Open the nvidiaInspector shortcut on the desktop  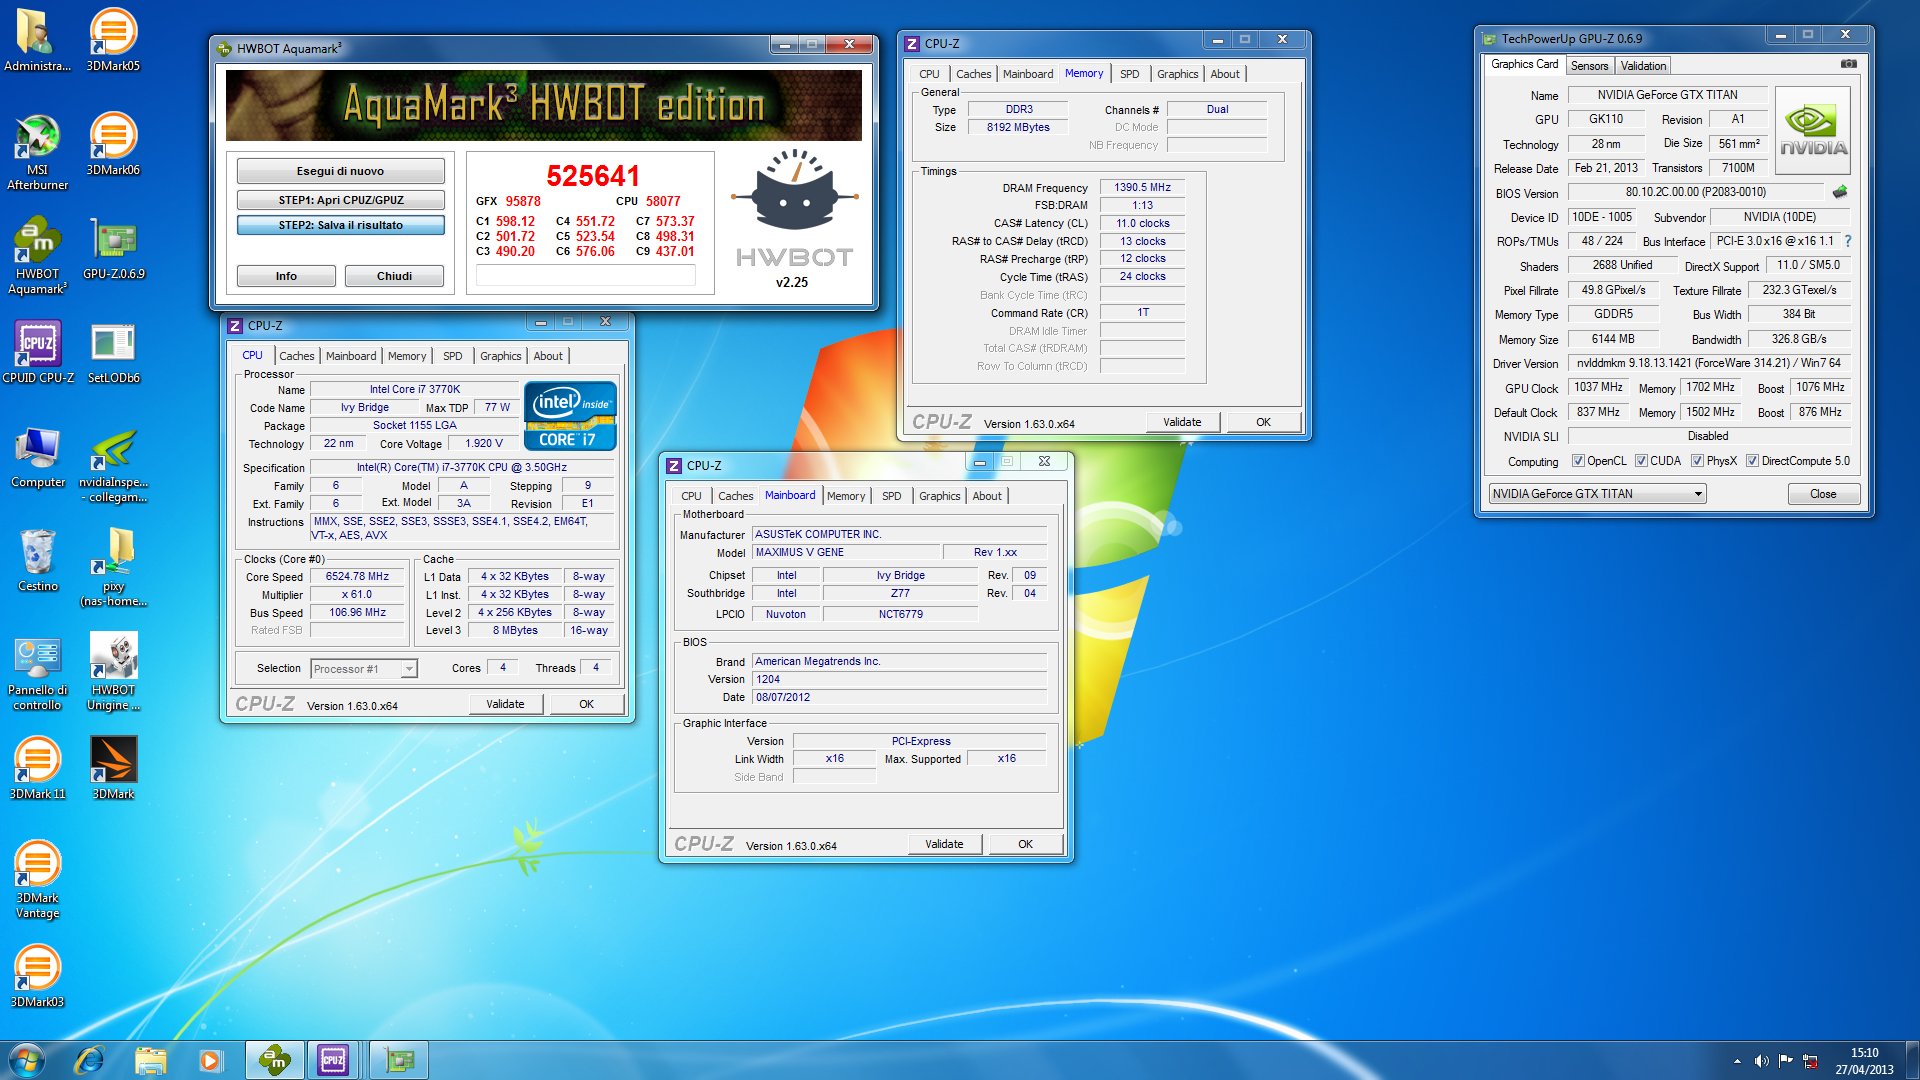(113, 464)
